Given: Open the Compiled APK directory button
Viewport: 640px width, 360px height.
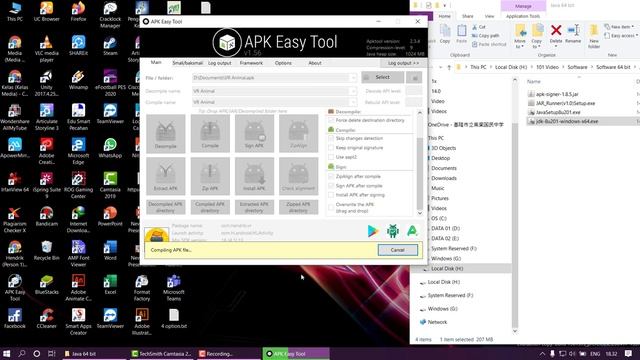Looking at the screenshot, I should [210, 207].
